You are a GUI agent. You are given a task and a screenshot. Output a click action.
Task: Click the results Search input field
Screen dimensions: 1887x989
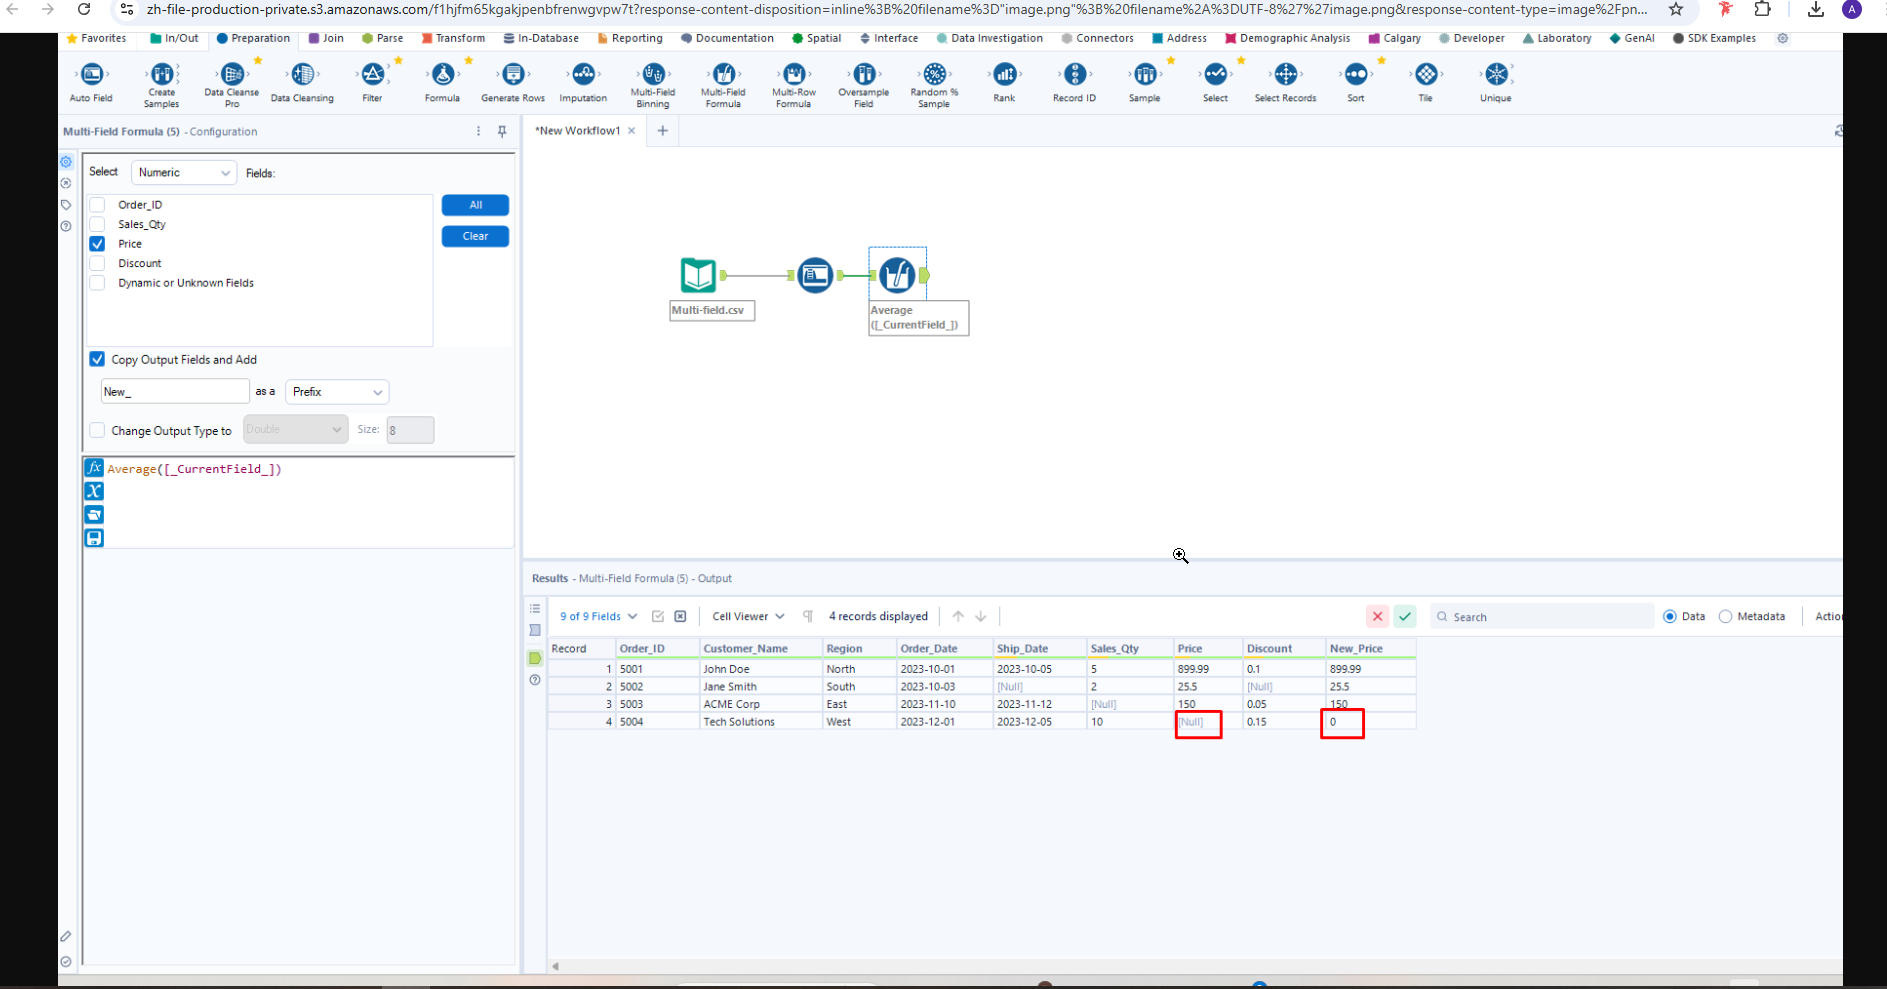click(1545, 617)
